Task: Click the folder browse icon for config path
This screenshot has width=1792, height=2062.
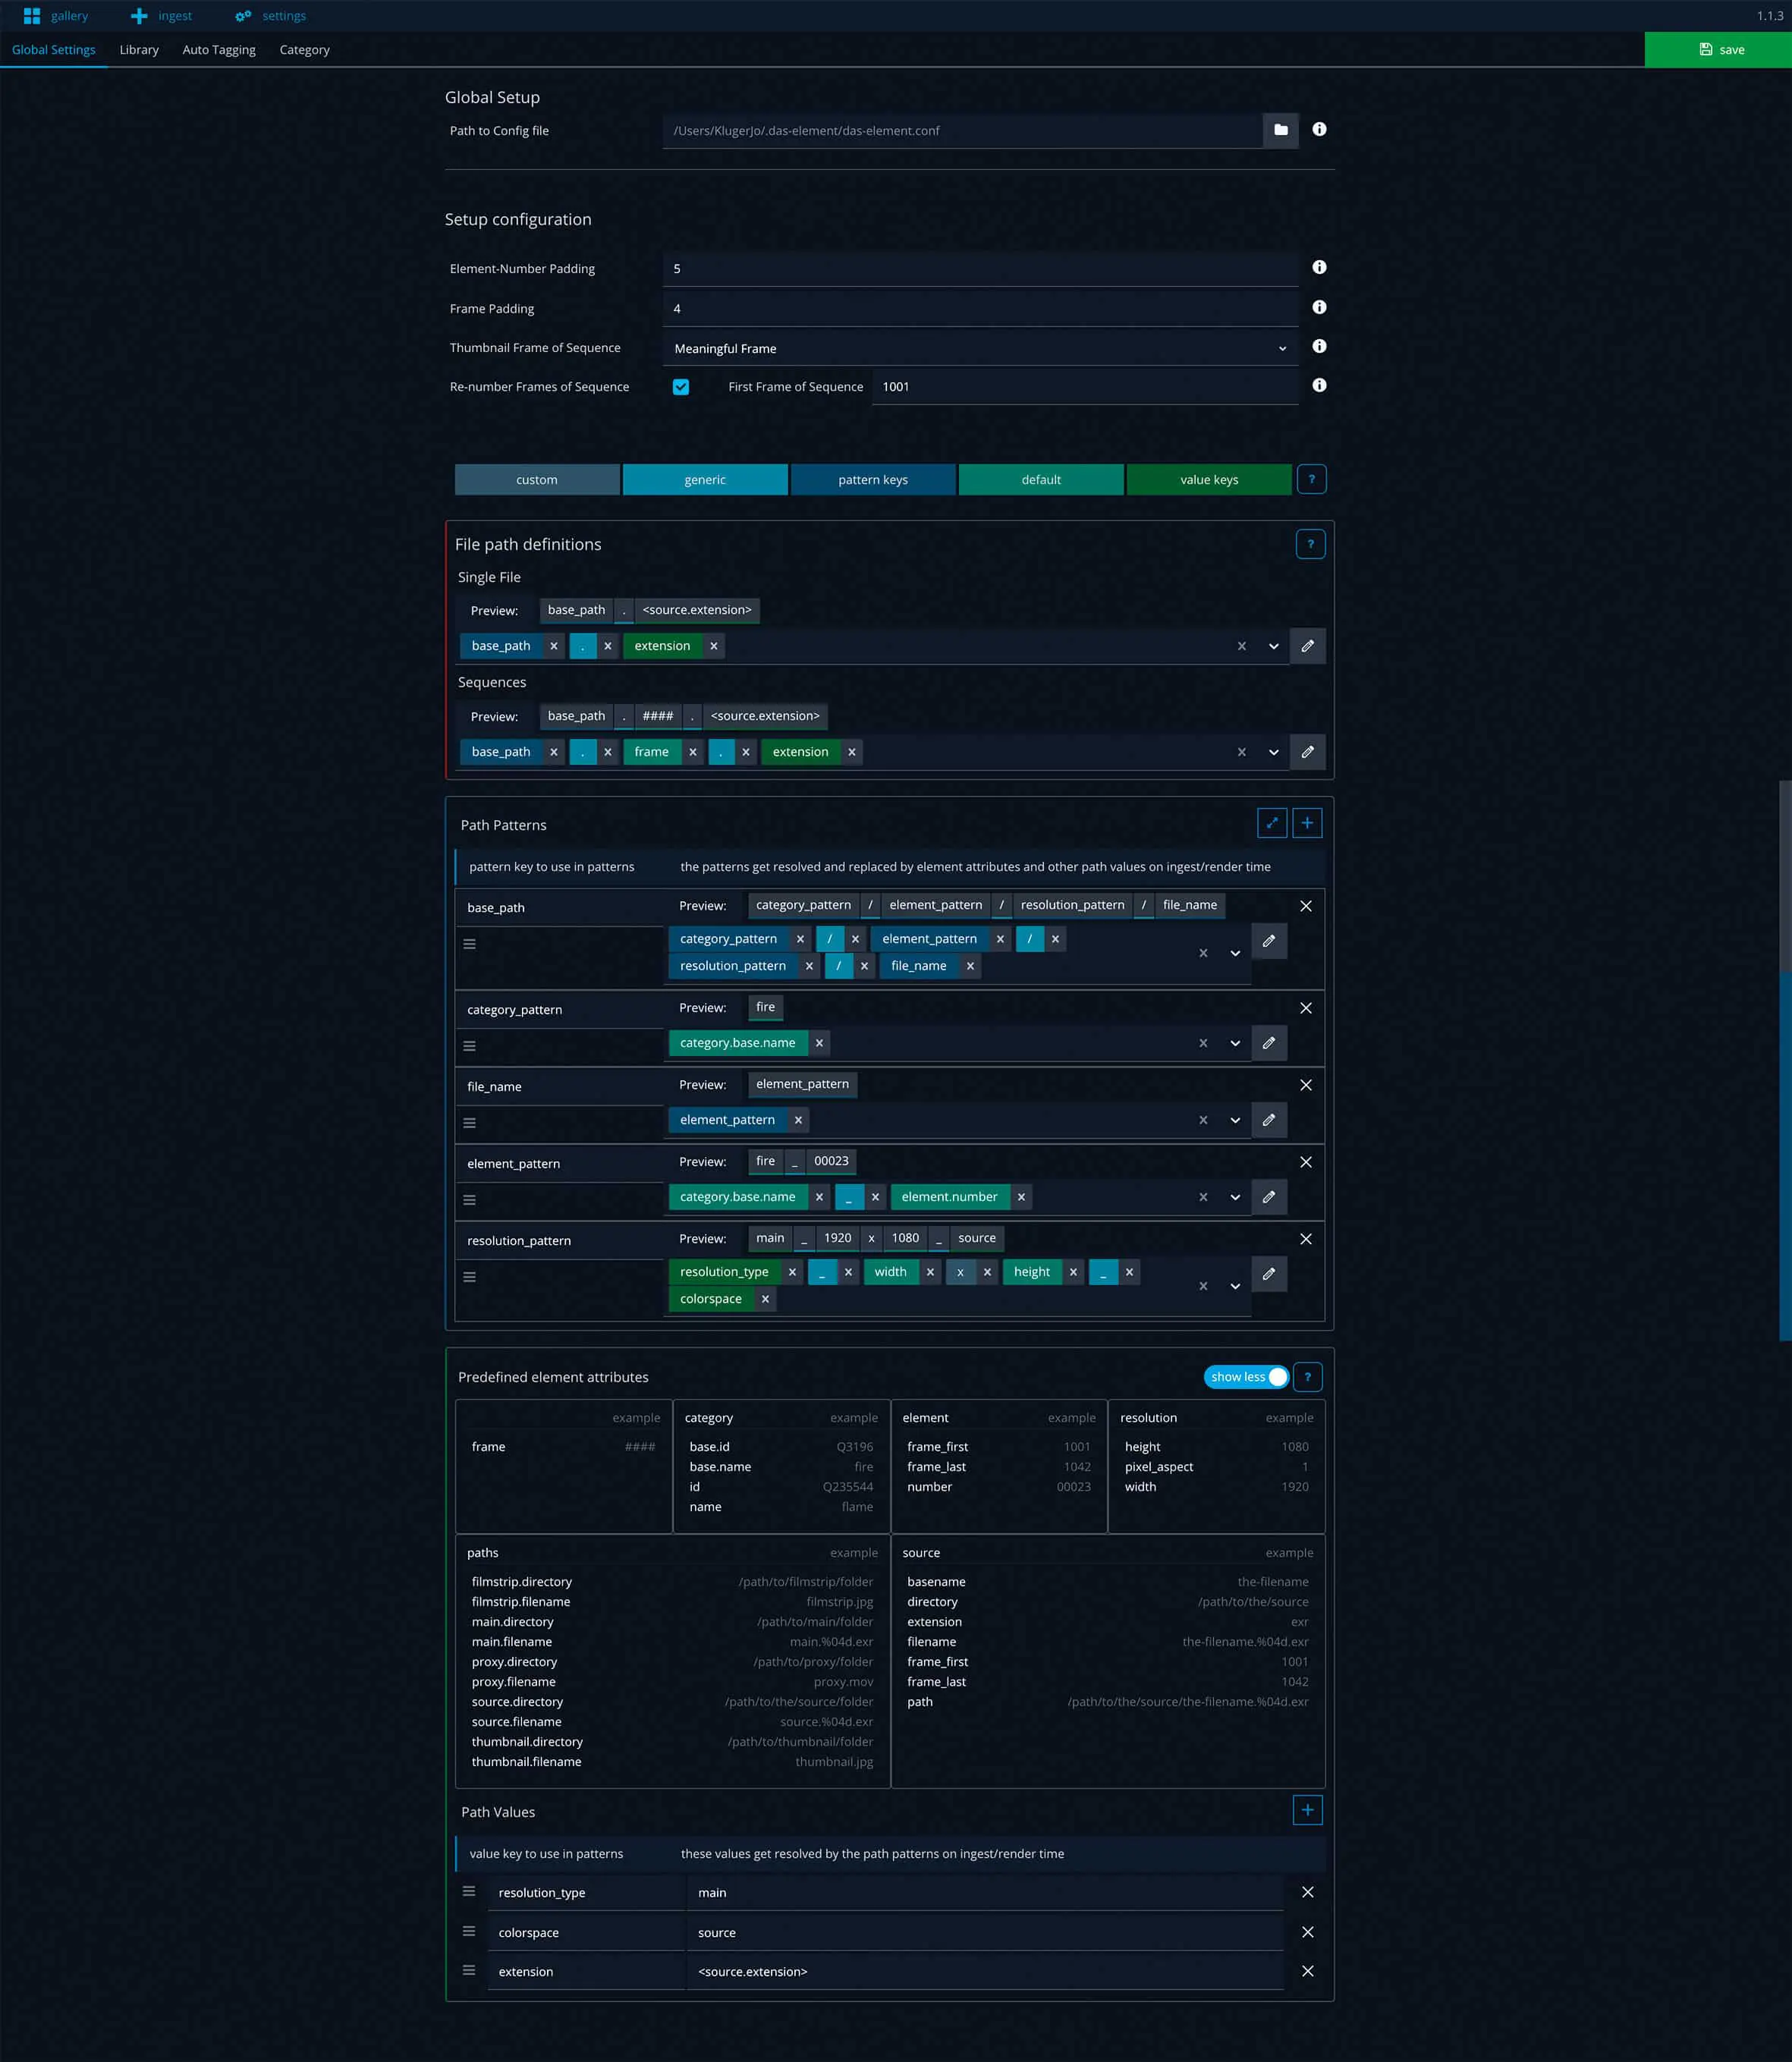Action: [1280, 130]
